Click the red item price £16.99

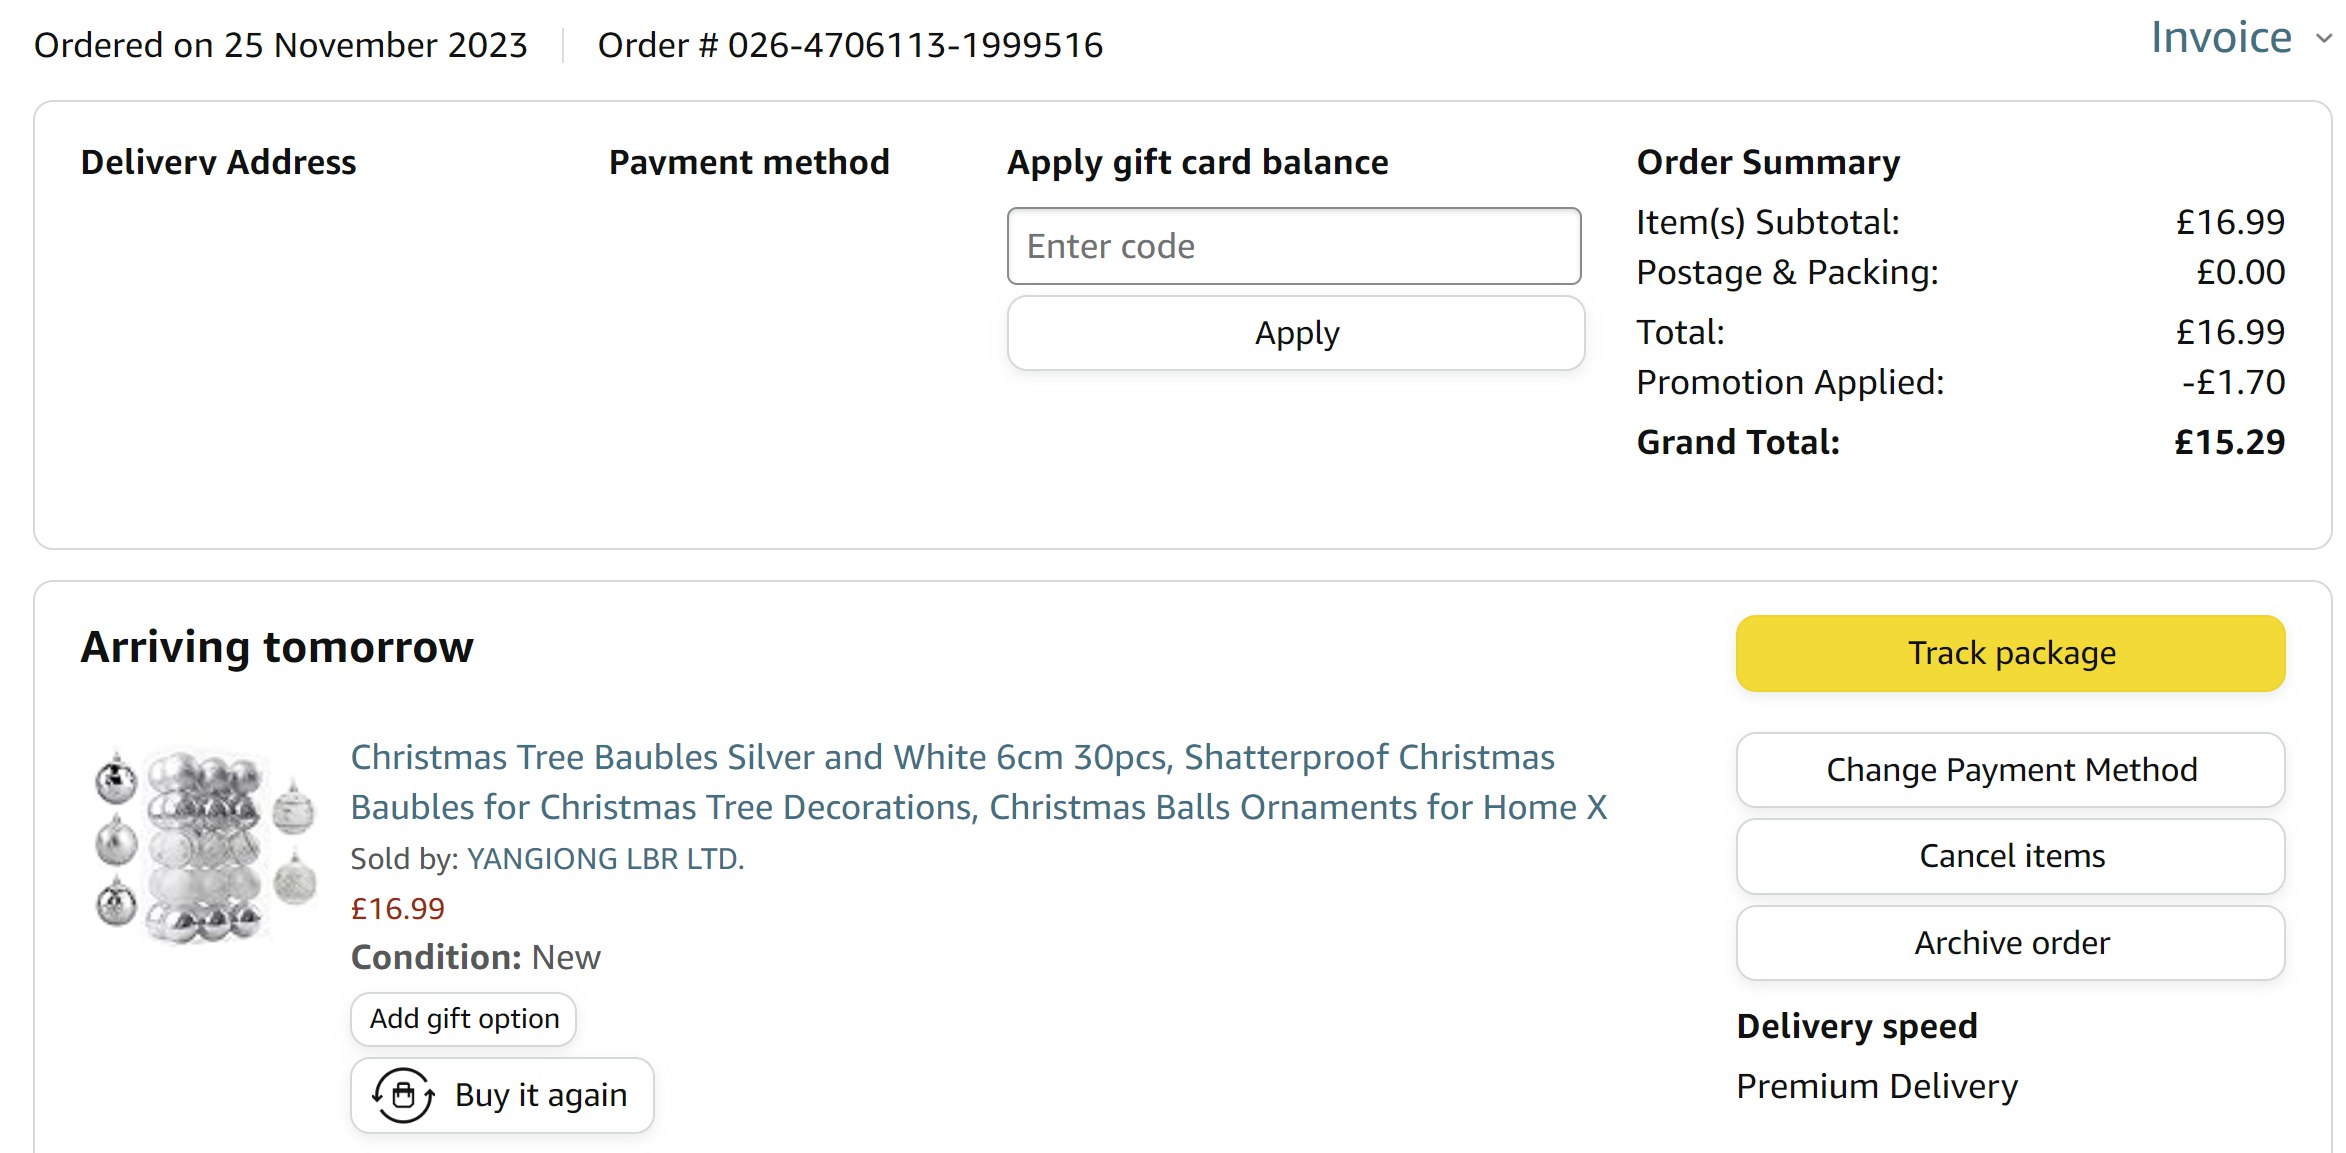coord(397,909)
